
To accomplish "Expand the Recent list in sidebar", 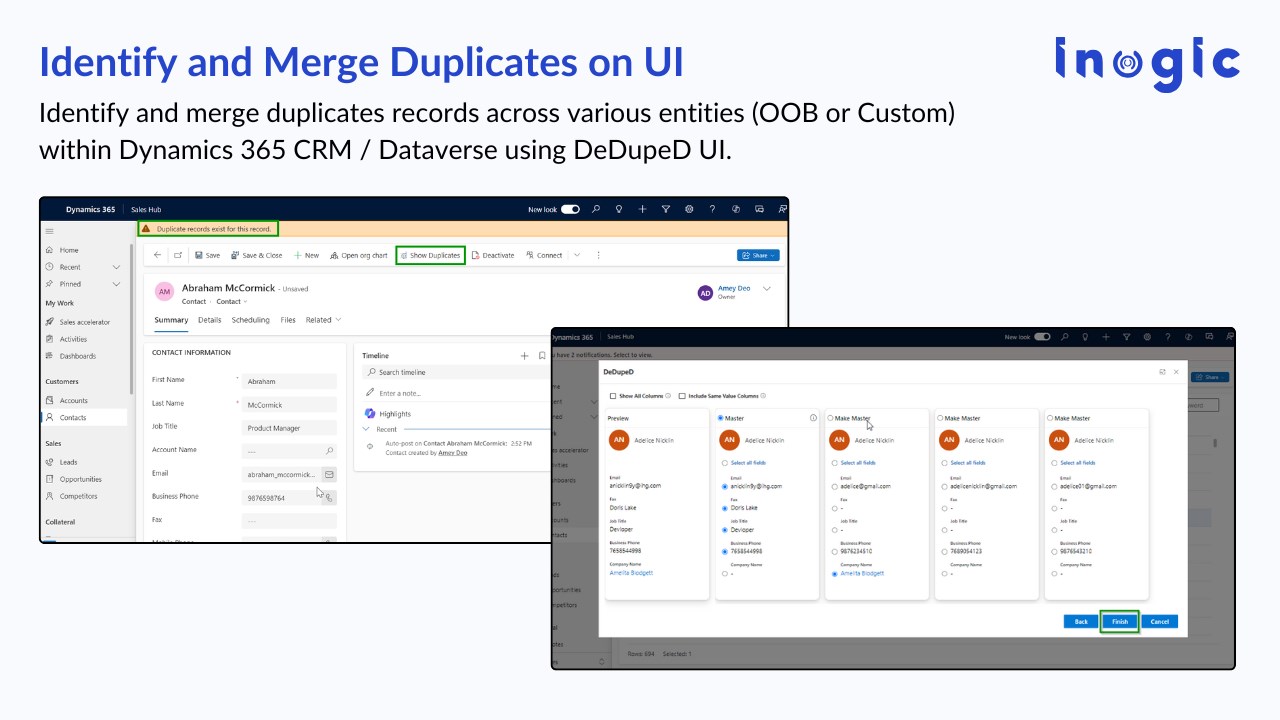I will coord(116,267).
